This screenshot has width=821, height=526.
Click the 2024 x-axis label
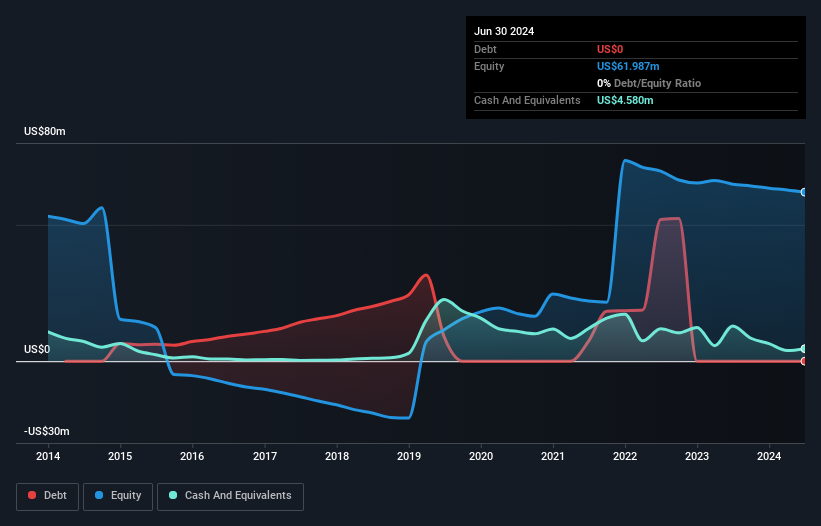[769, 456]
